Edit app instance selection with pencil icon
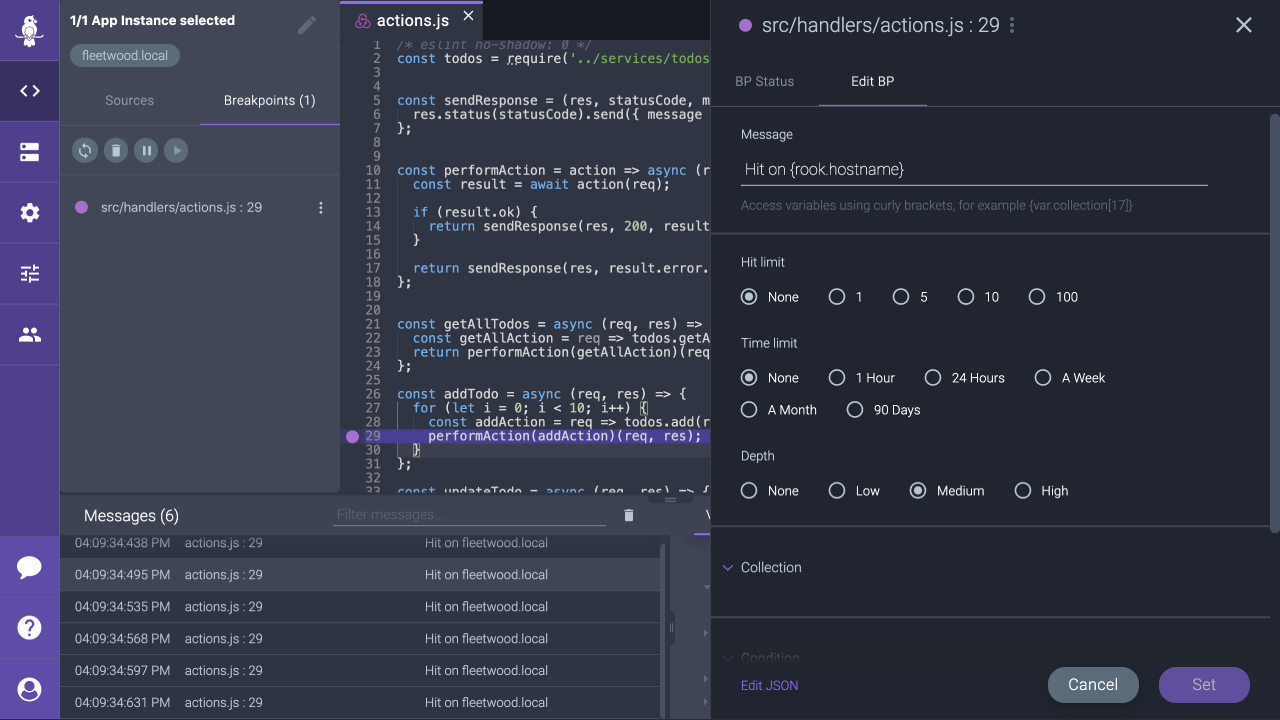Viewport: 1280px width, 720px height. click(x=307, y=26)
